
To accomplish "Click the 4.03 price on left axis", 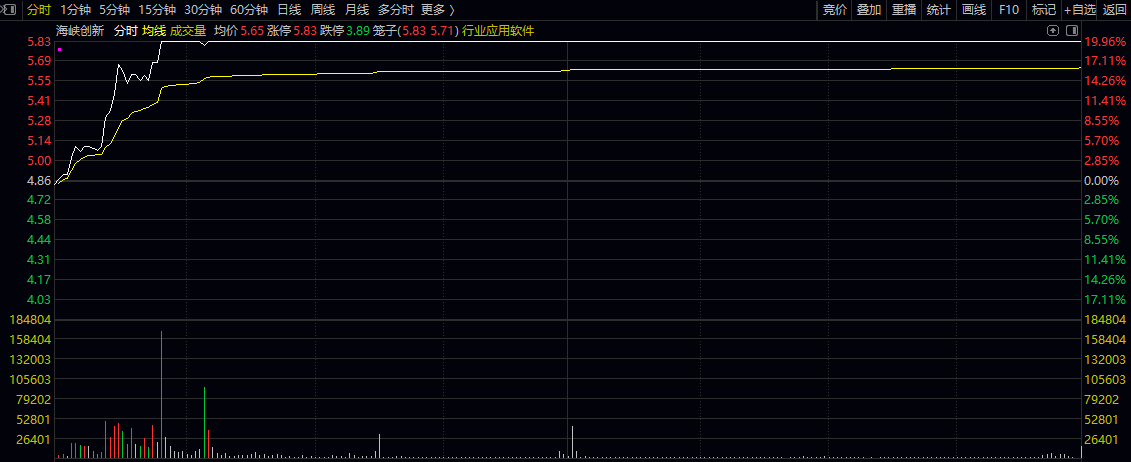I will pyautogui.click(x=39, y=299).
